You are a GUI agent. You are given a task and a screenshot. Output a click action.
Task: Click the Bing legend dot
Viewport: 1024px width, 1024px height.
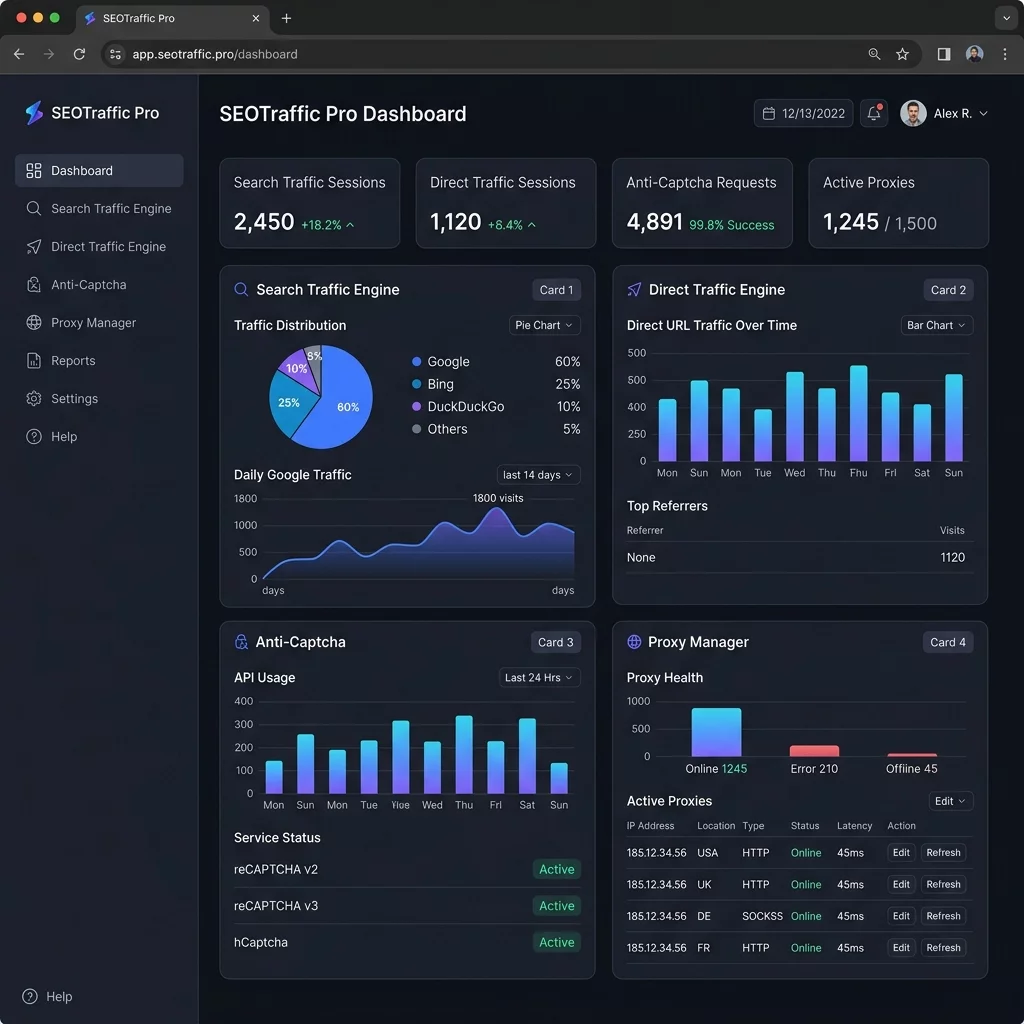tap(417, 384)
